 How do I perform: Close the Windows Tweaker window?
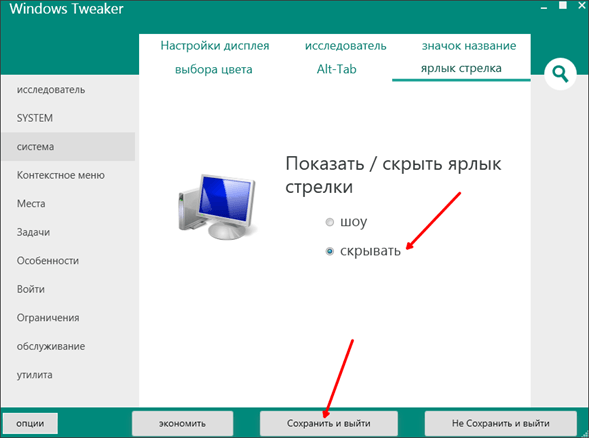pyautogui.click(x=581, y=5)
